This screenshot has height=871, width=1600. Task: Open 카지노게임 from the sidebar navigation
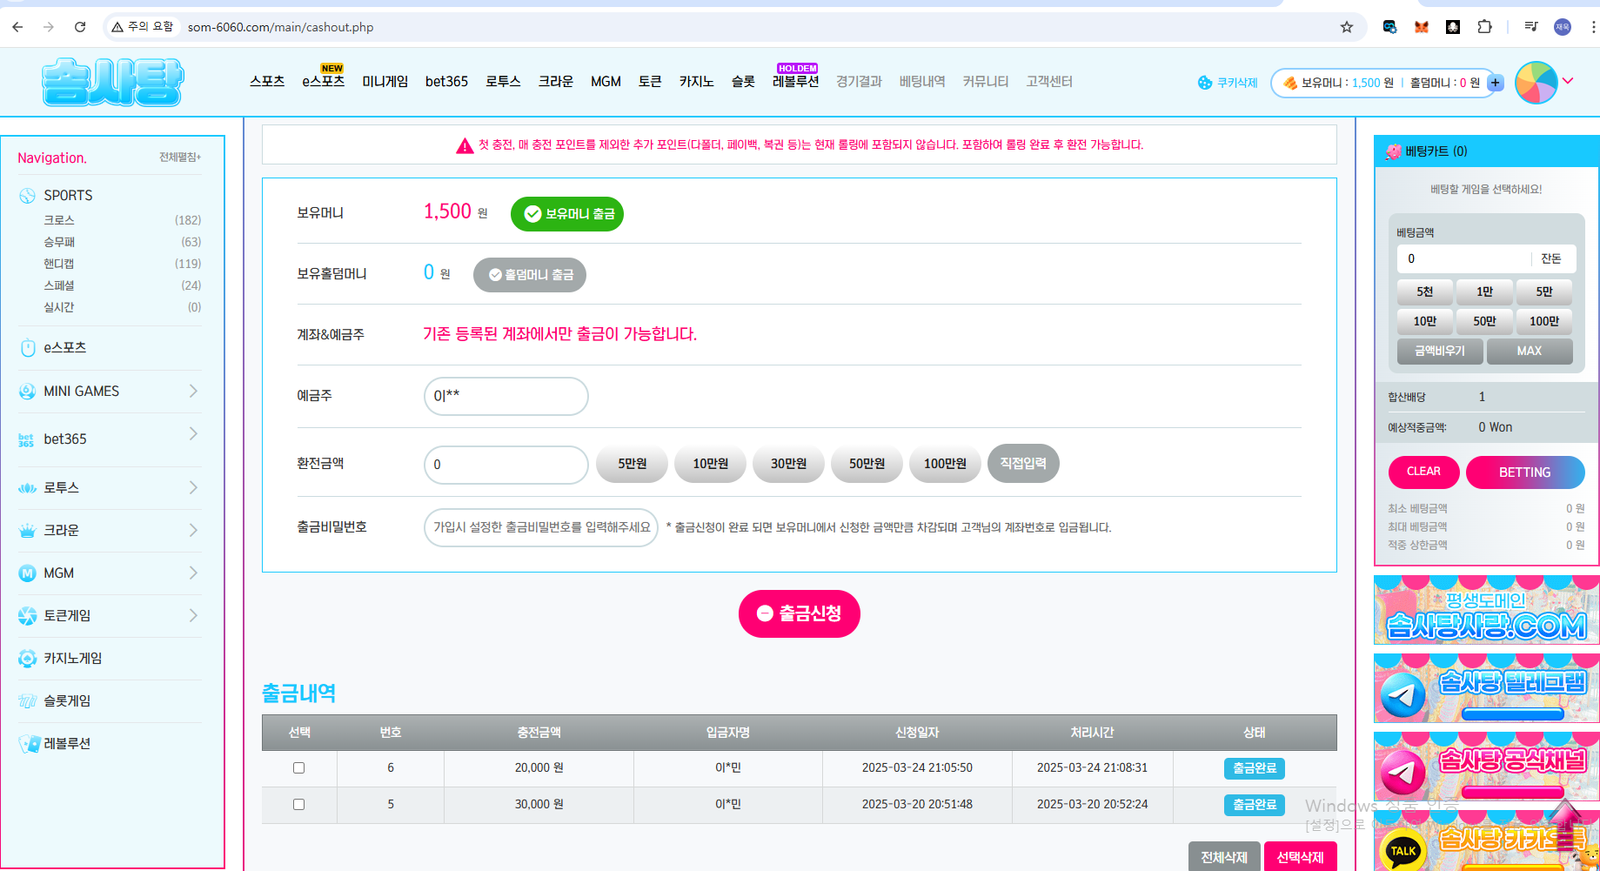[72, 658]
